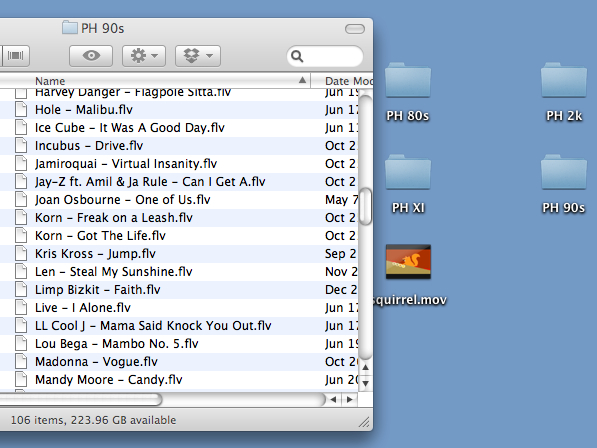The image size is (597, 448).
Task: Select Kris Kross – Jump.flv
Action: pyautogui.click(x=179, y=254)
